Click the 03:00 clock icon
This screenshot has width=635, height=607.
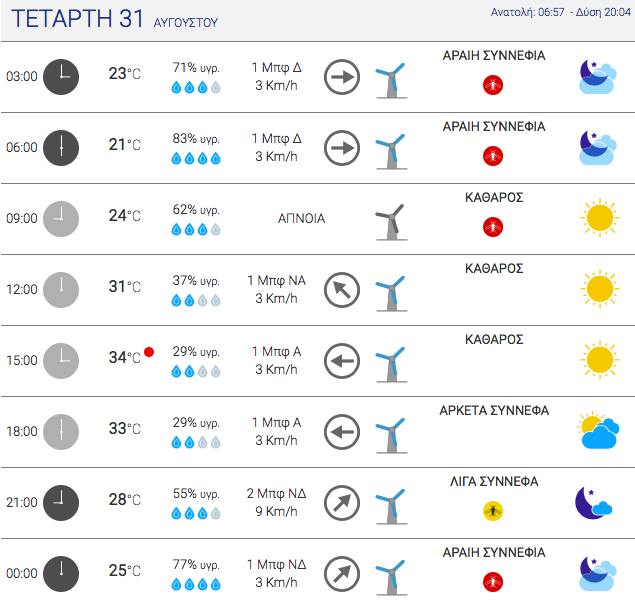pos(61,77)
